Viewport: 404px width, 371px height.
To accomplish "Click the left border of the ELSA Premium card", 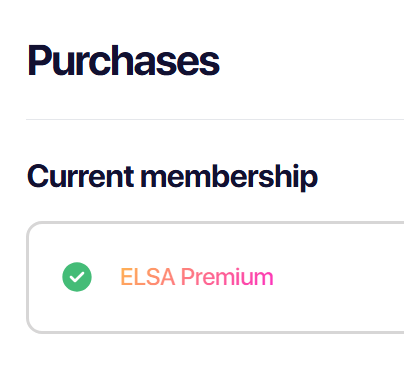I will tap(27, 277).
